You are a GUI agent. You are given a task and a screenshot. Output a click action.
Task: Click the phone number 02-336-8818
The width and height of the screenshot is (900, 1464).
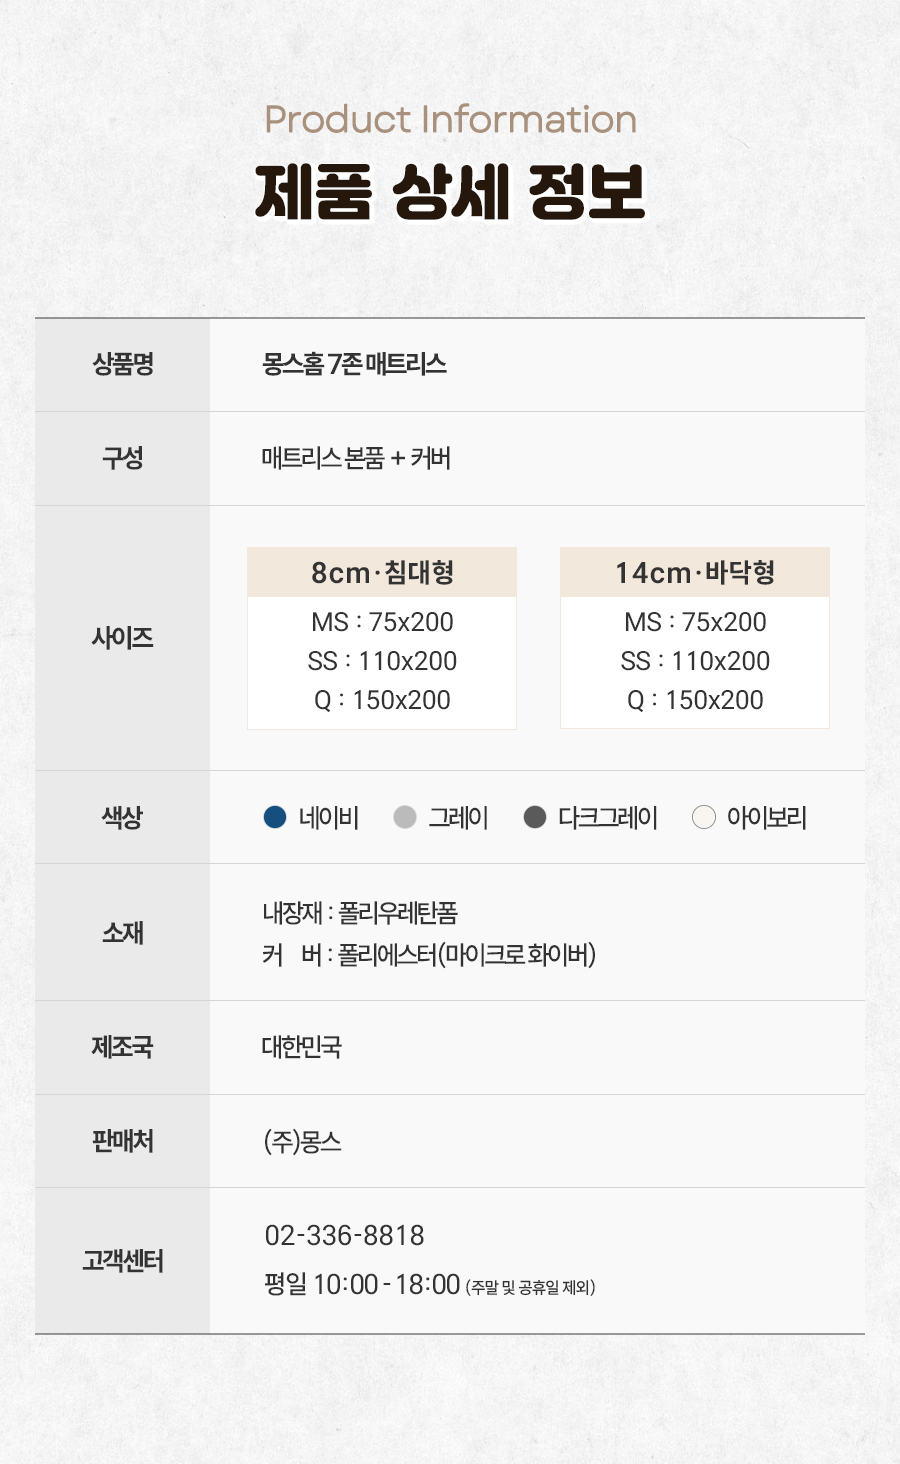click(345, 1235)
